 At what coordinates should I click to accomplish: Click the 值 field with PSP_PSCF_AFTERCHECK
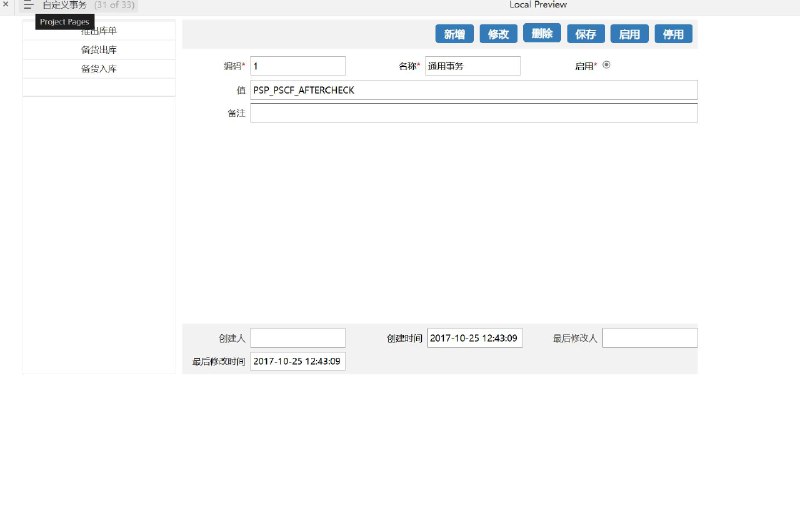point(473,90)
